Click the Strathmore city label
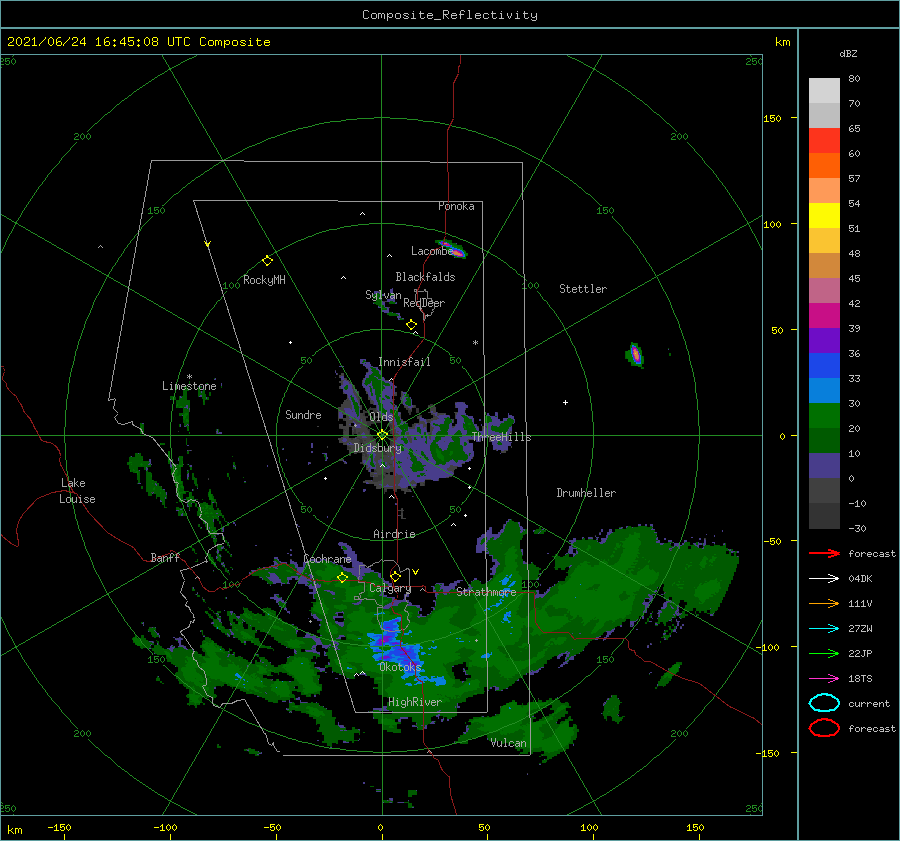This screenshot has height=841, width=900. [x=486, y=592]
